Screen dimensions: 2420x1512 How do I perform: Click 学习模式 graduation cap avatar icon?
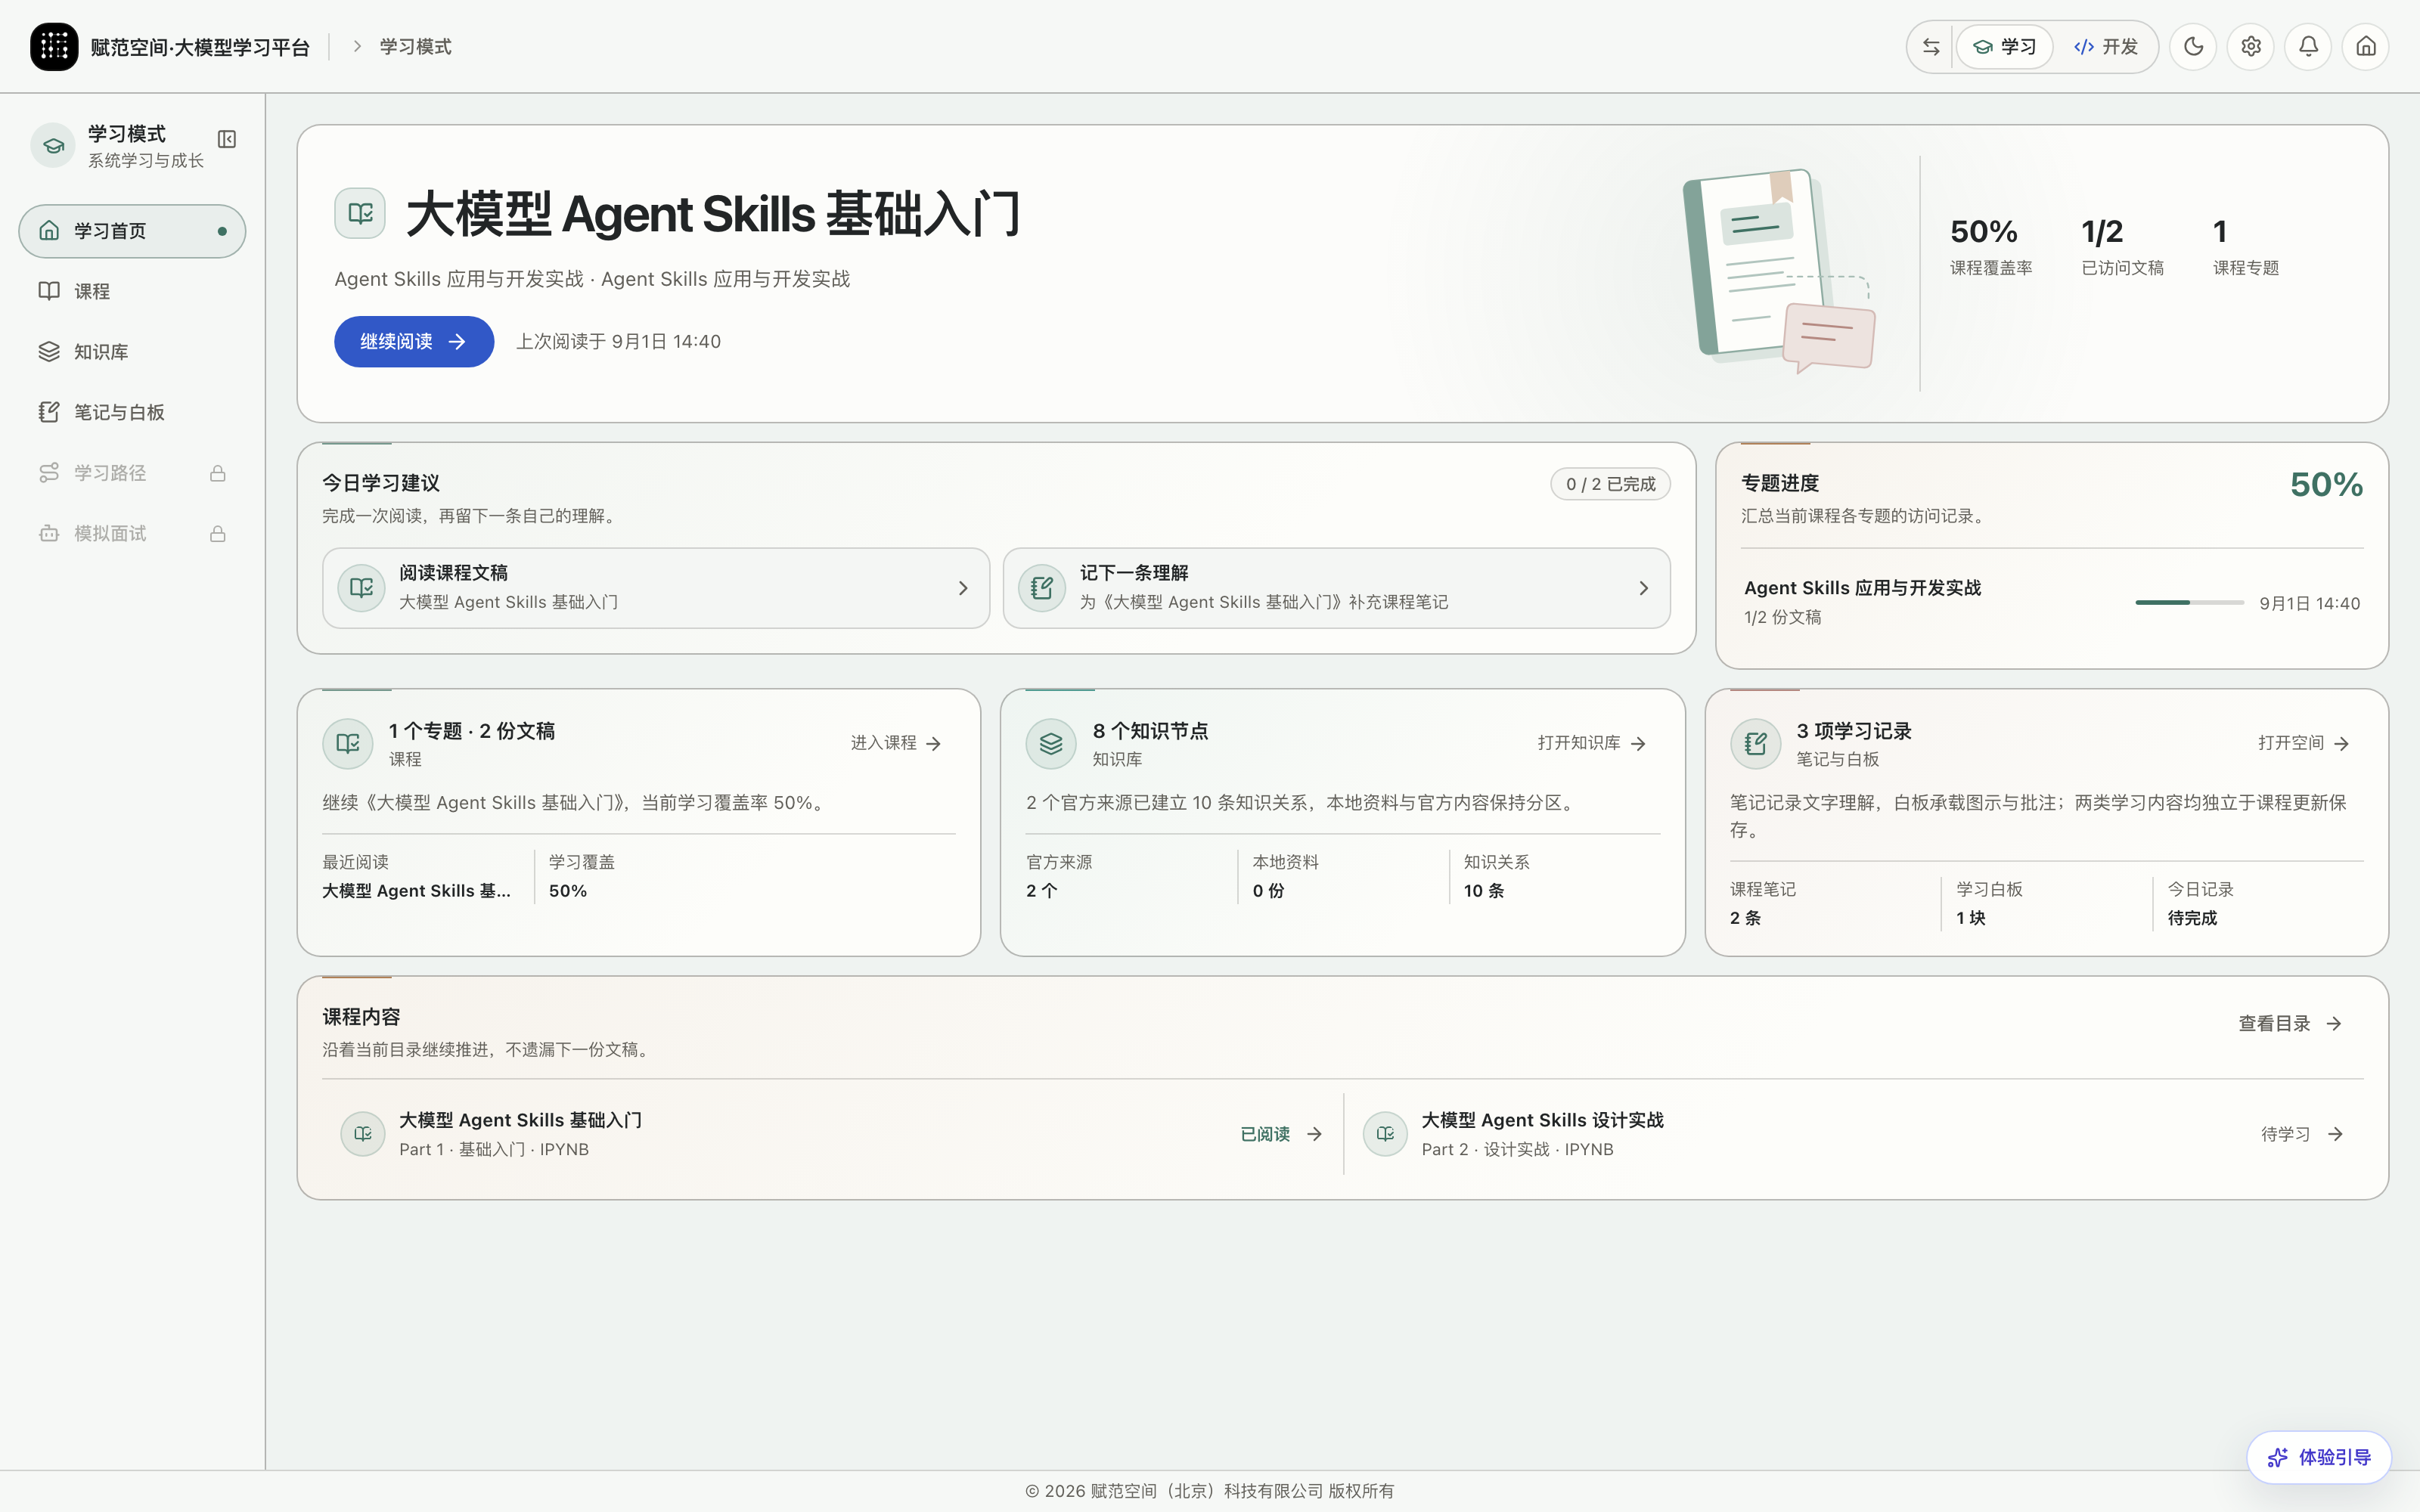click(53, 146)
